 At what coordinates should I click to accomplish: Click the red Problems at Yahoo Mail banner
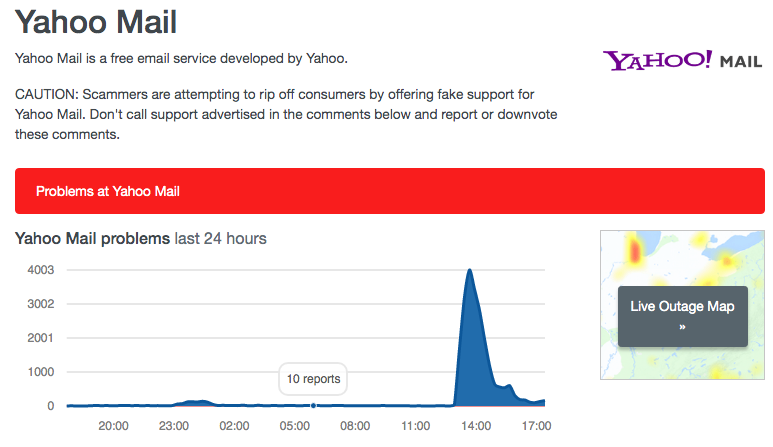pos(390,191)
